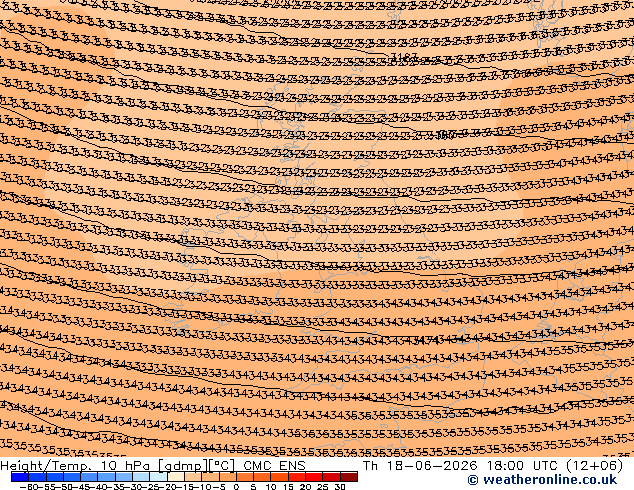Click the '30' legend scale value

340,487
